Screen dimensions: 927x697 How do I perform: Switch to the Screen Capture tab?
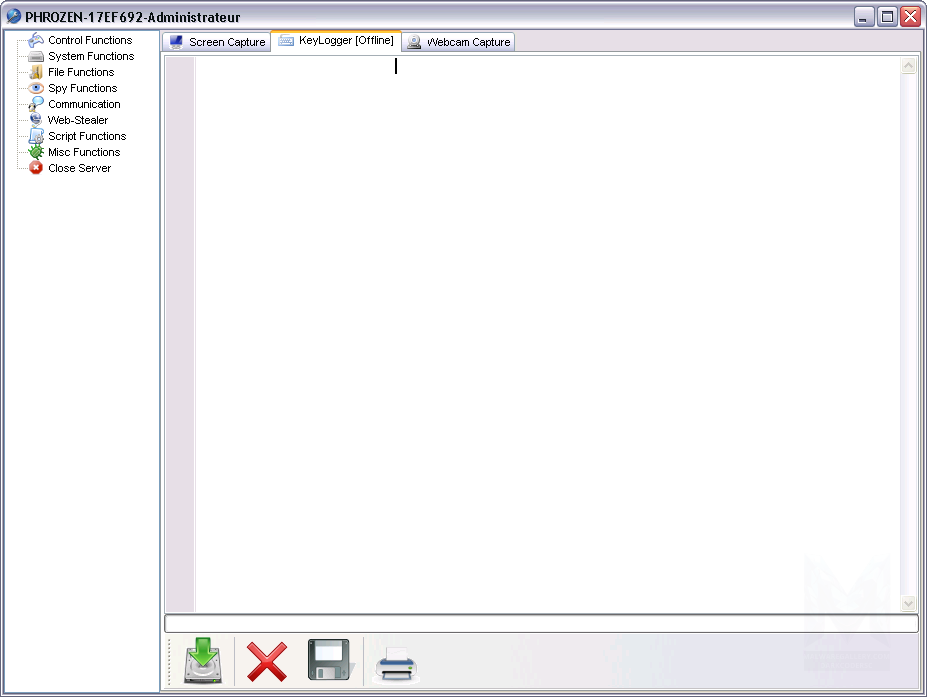click(217, 42)
